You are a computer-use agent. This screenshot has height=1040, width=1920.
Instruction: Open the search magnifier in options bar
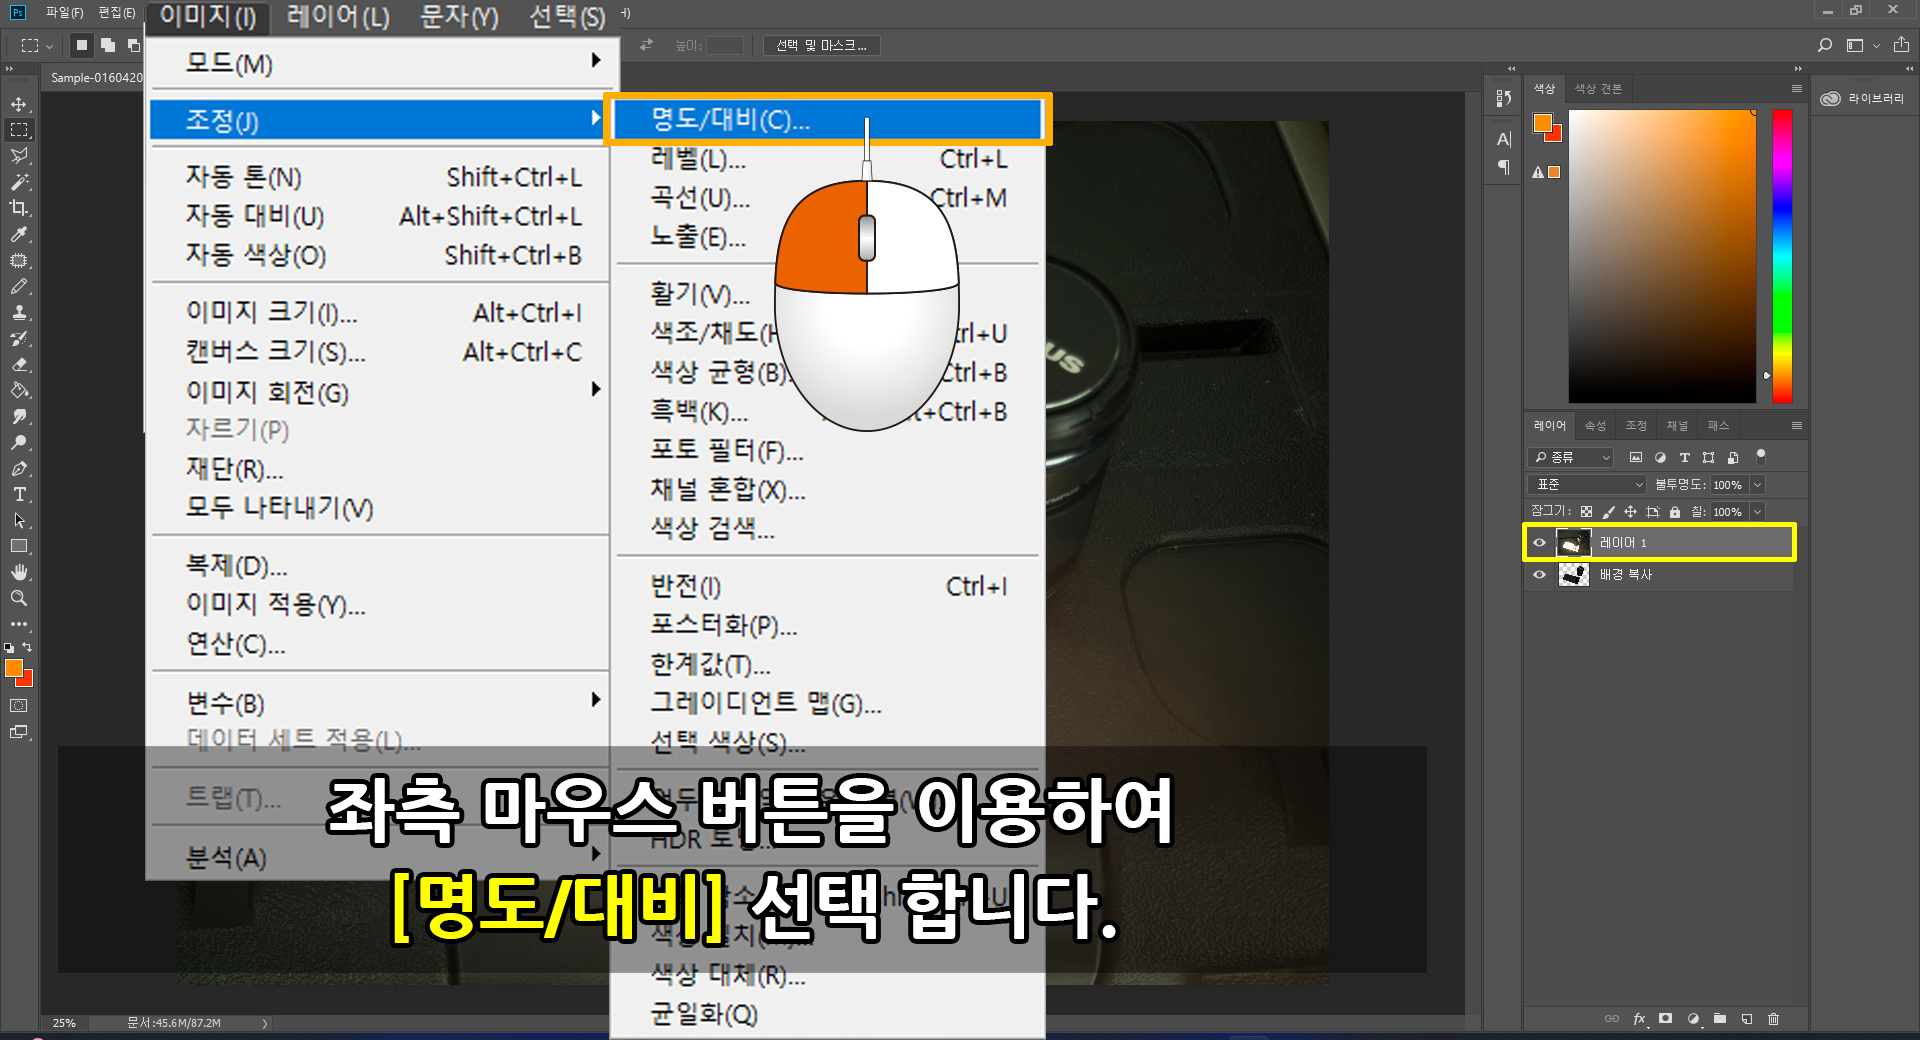coord(1825,45)
